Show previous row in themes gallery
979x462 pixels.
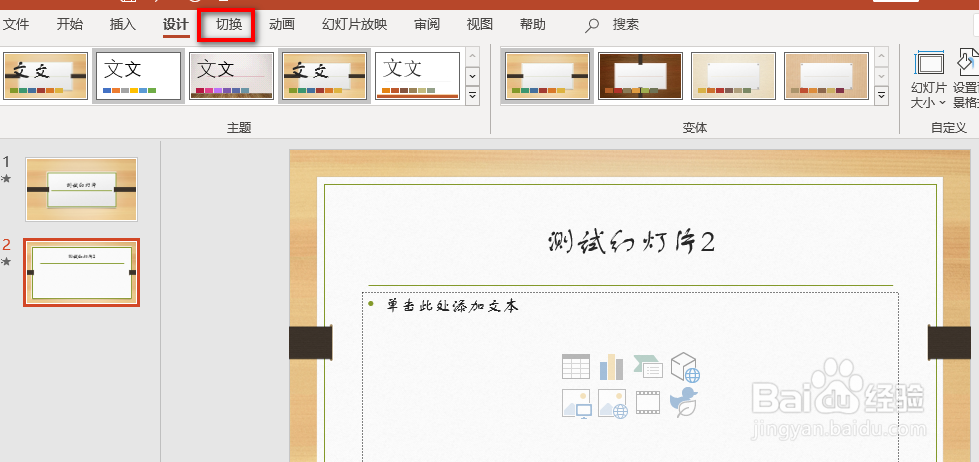pos(473,56)
